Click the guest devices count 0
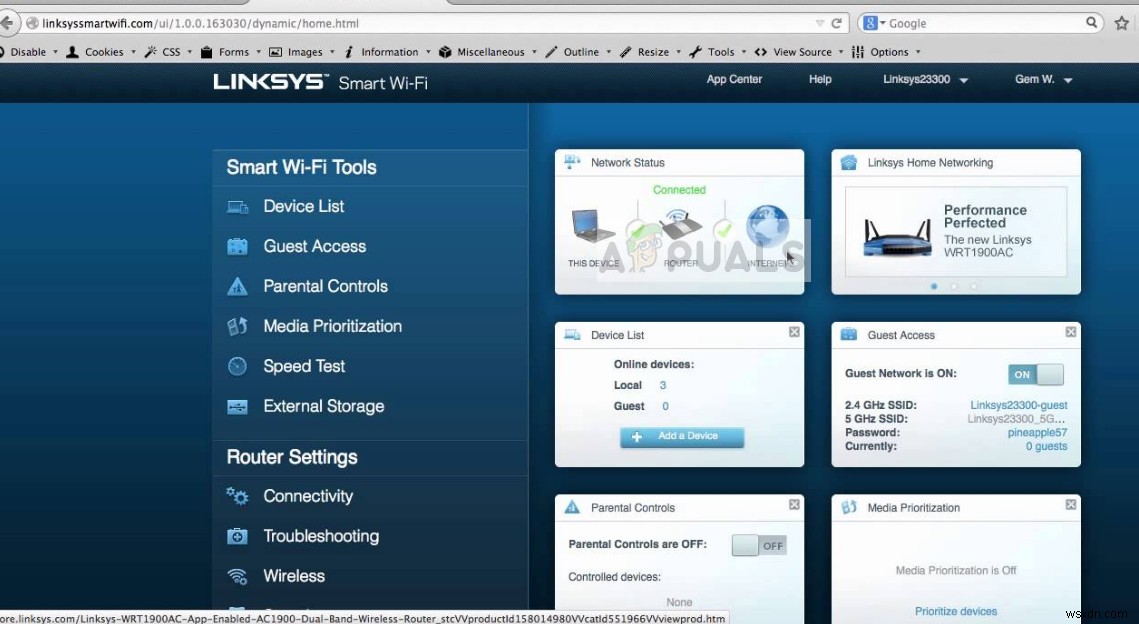Screen dimensions: 1139x624 [665, 406]
